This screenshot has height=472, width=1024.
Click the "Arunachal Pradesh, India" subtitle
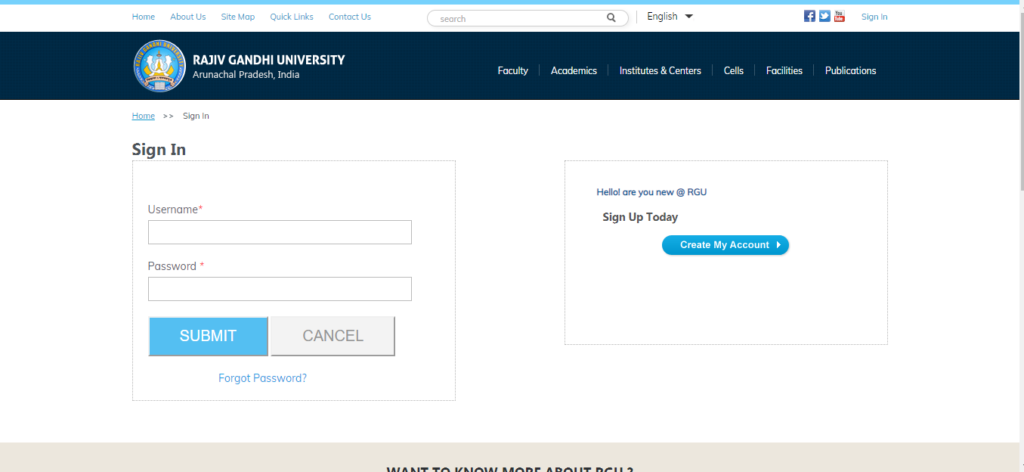246,75
